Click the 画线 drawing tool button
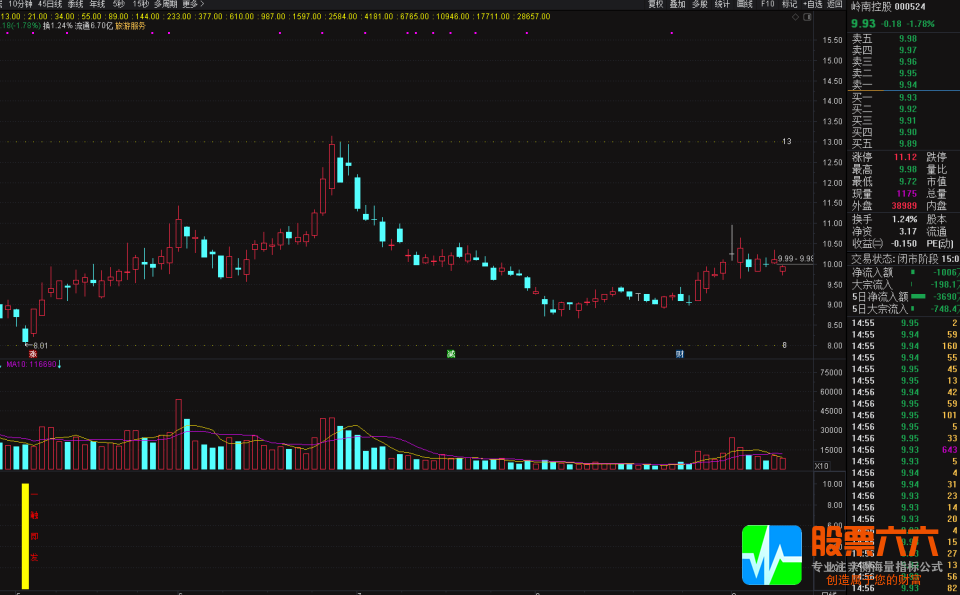Viewport: 960px width, 595px height. click(x=744, y=4)
